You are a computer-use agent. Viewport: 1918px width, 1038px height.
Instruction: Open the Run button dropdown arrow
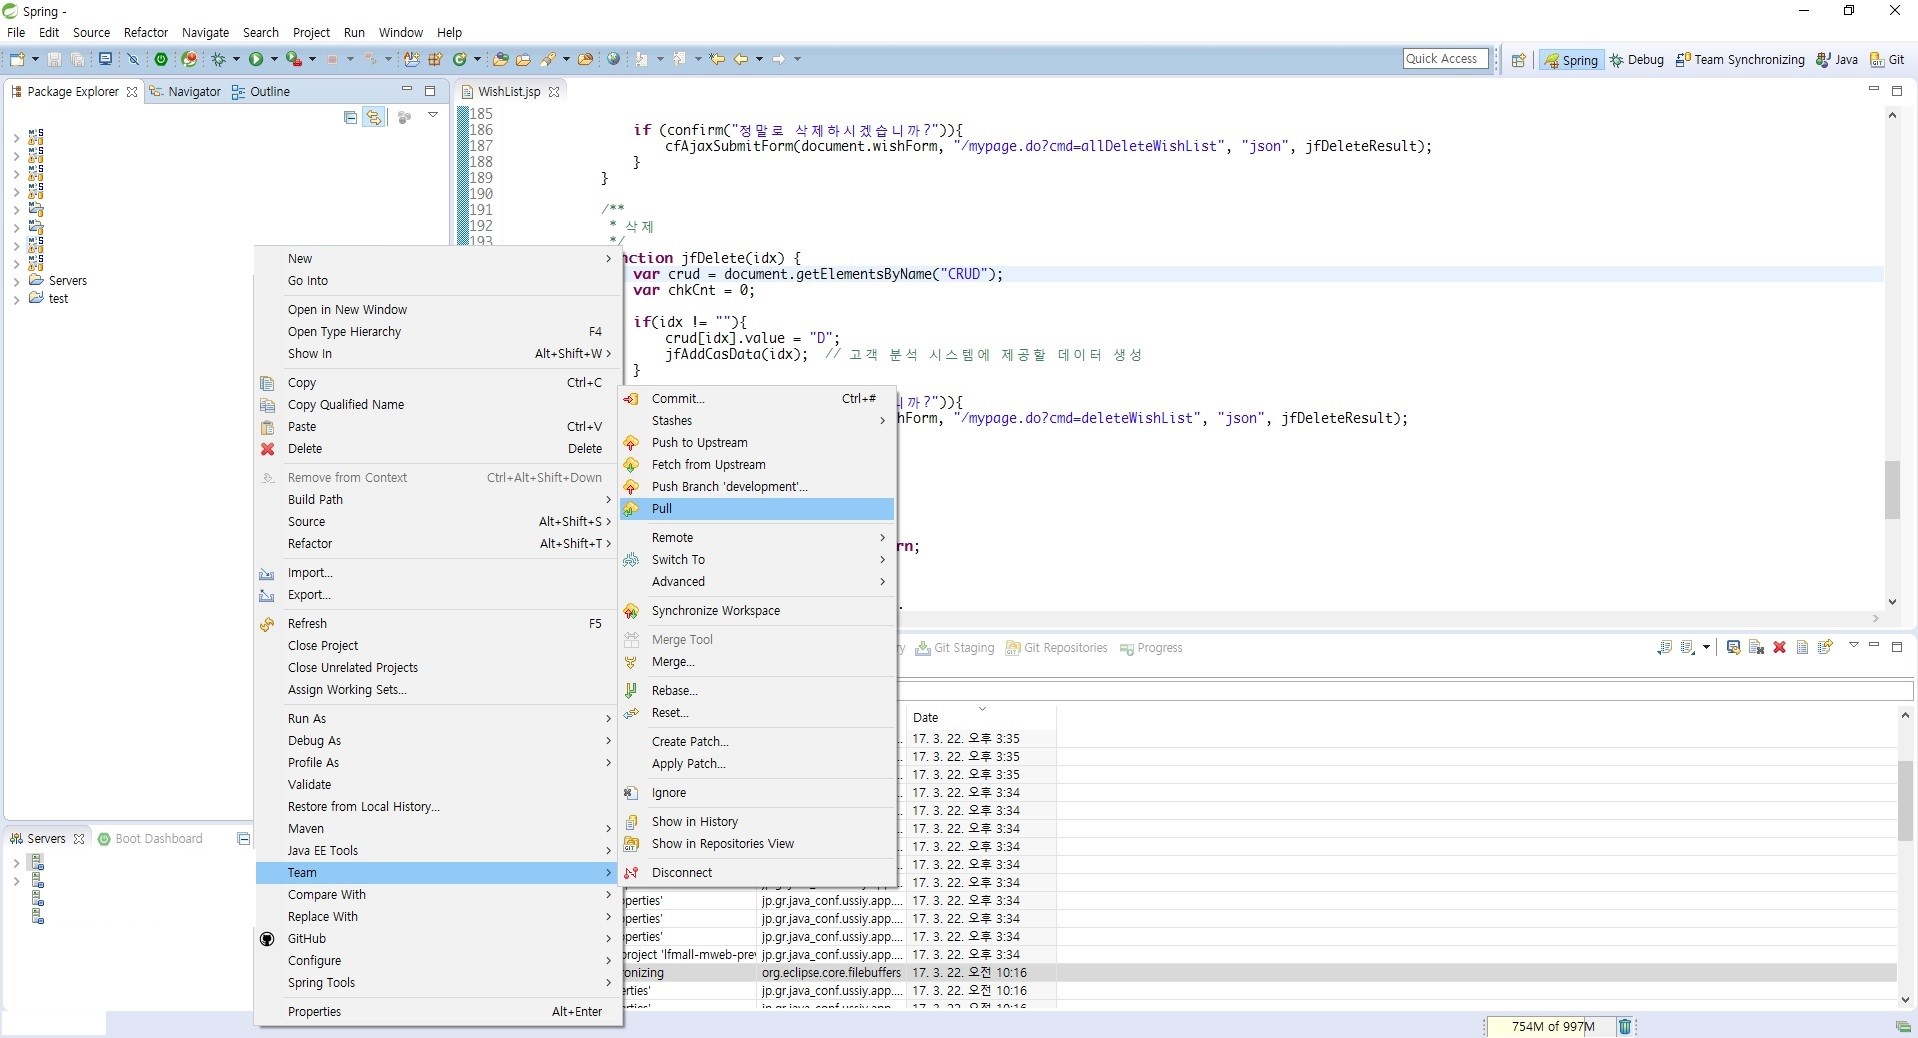(x=274, y=59)
